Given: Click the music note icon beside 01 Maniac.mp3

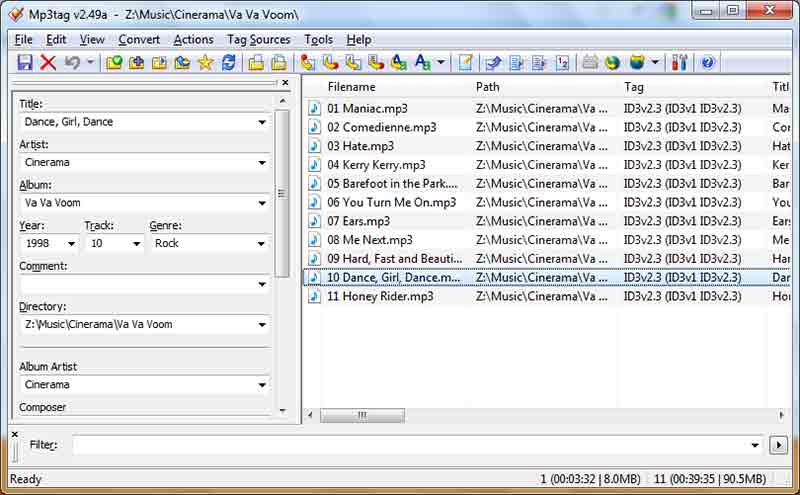Looking at the screenshot, I should [x=314, y=108].
